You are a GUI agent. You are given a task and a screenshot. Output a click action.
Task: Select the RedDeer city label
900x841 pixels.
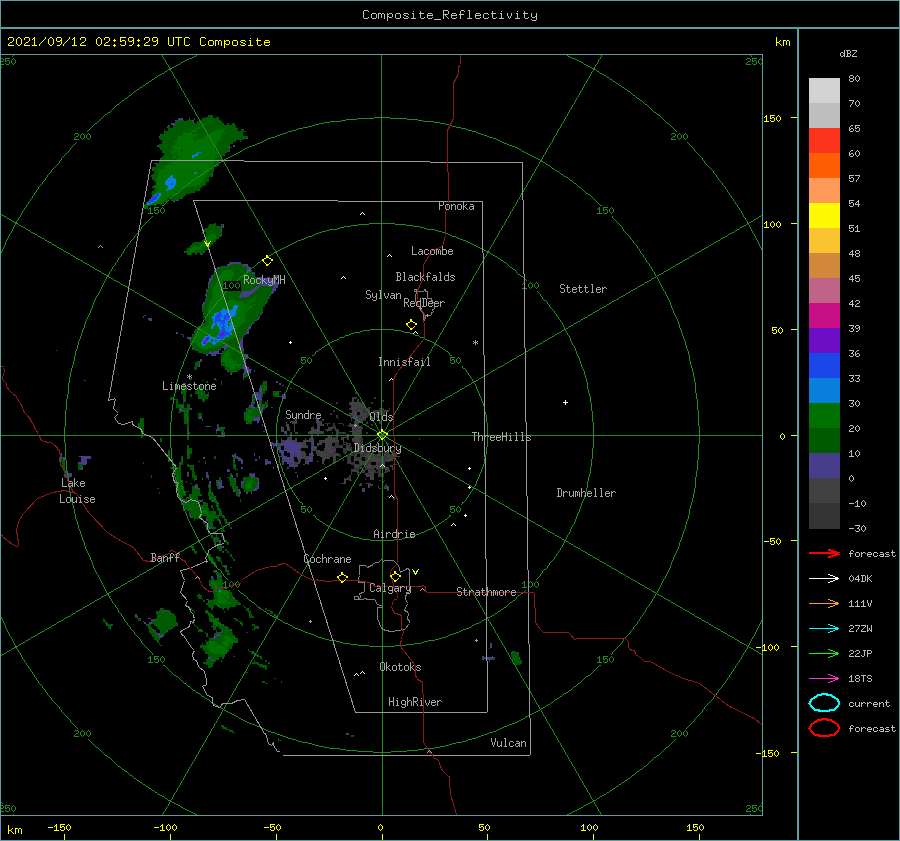click(x=424, y=303)
